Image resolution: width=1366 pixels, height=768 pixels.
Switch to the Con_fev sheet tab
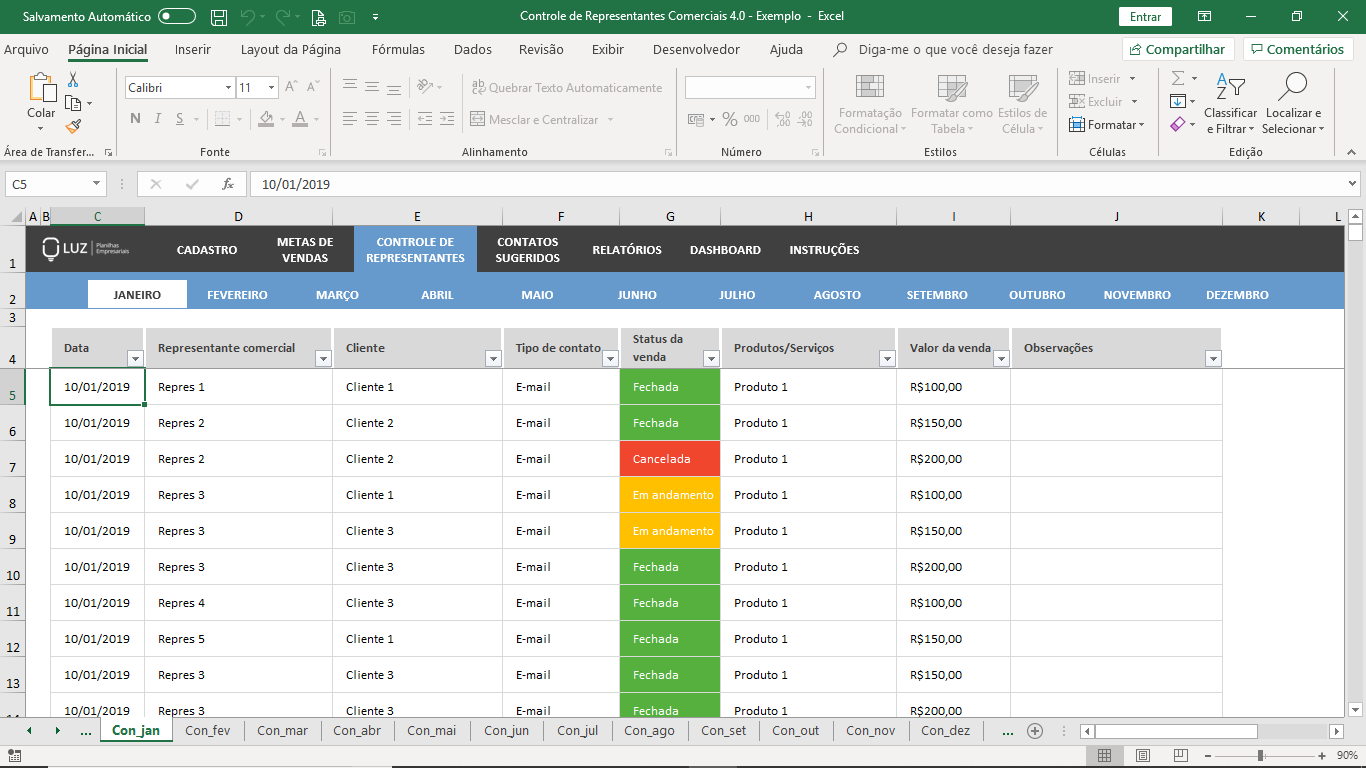(x=208, y=730)
